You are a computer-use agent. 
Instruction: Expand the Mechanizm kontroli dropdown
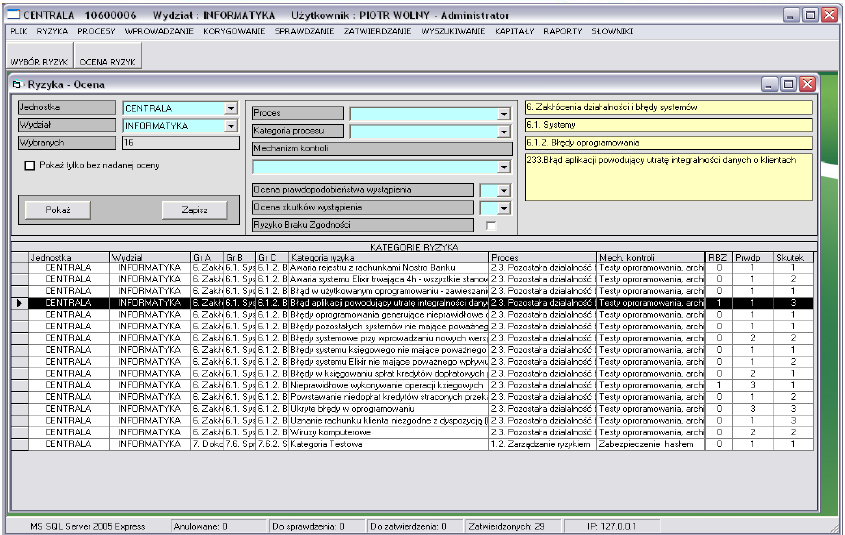[504, 167]
